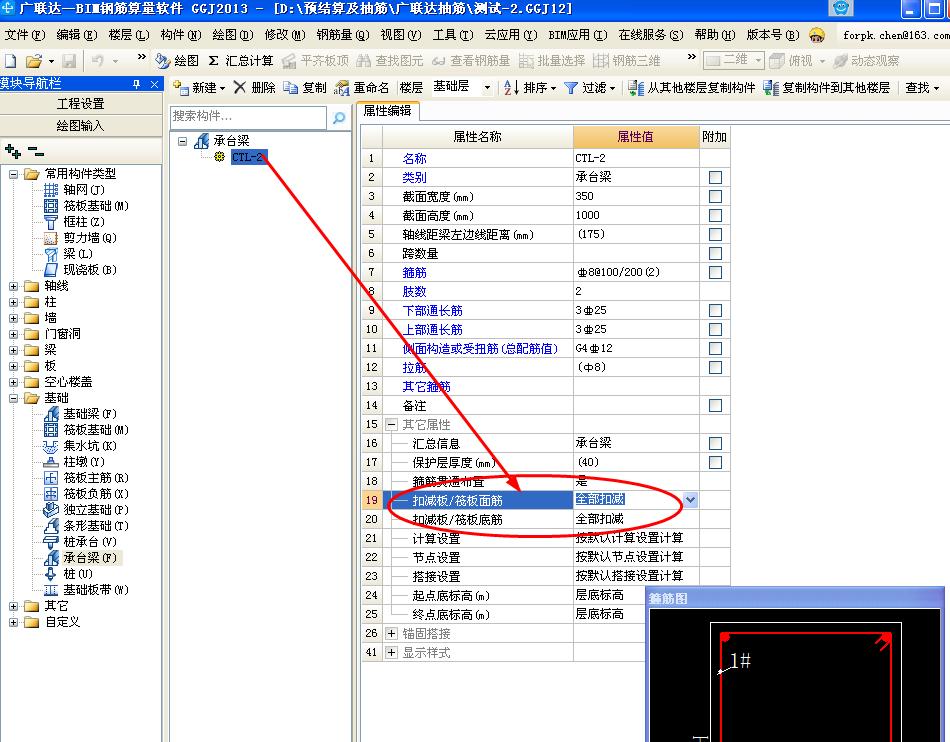
Task: Toggle 附加 checkbox for 截面高度 row
Action: (715, 216)
